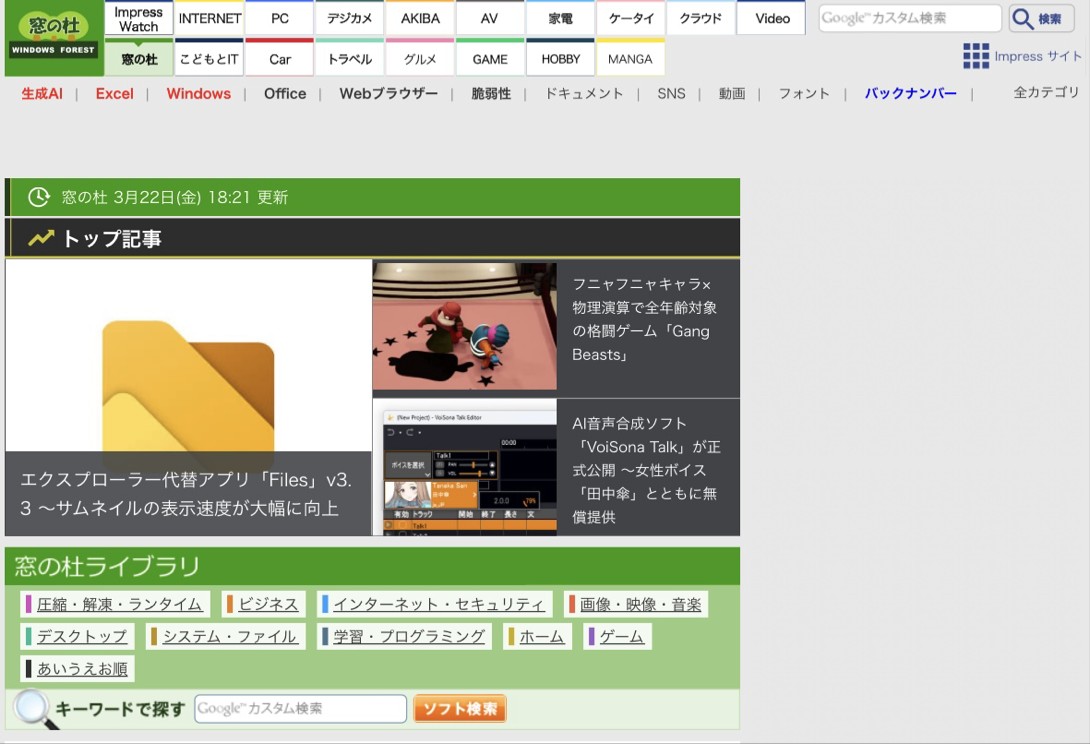Image resolution: width=1090 pixels, height=744 pixels.
Task: Click the orange ソフト検索 button
Action: [459, 709]
